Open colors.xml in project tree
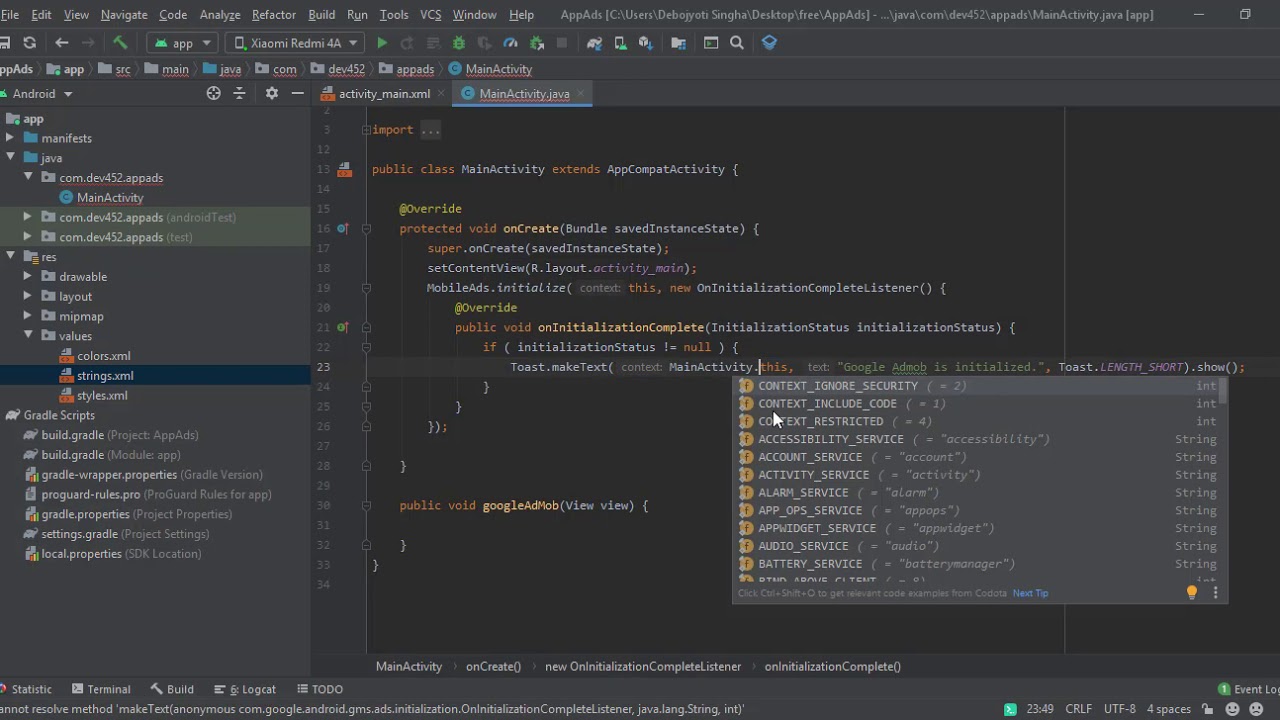The height and width of the screenshot is (720, 1280). click(103, 356)
